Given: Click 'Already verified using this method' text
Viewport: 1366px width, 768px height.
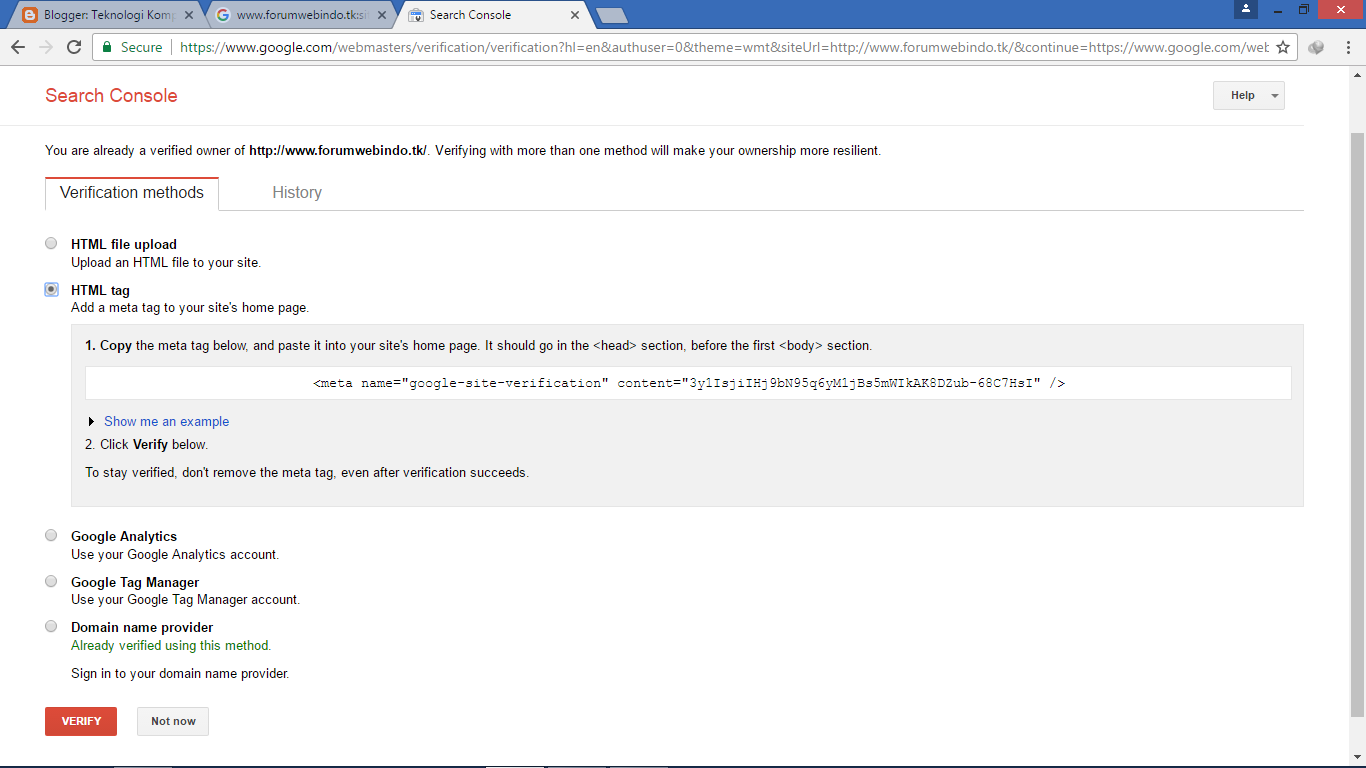Looking at the screenshot, I should pyautogui.click(x=171, y=646).
